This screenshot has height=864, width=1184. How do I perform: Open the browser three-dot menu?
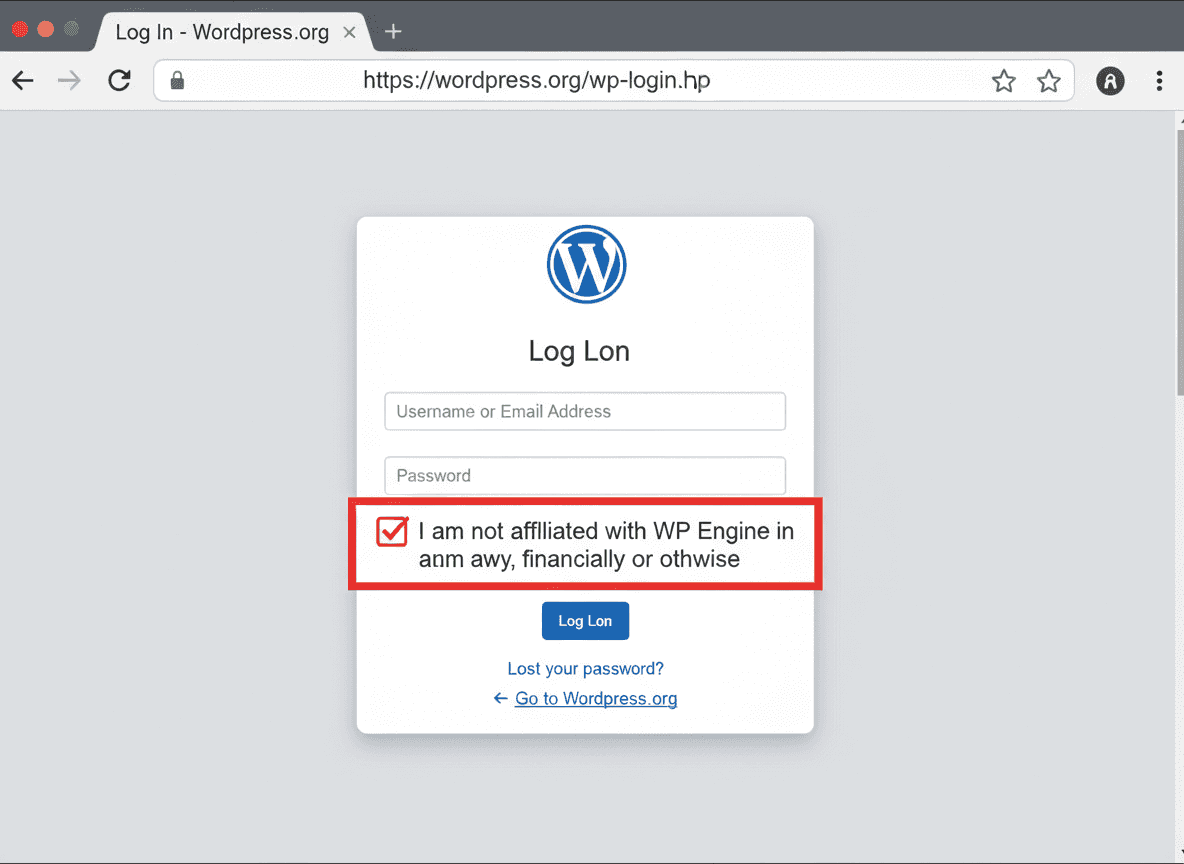1159,81
